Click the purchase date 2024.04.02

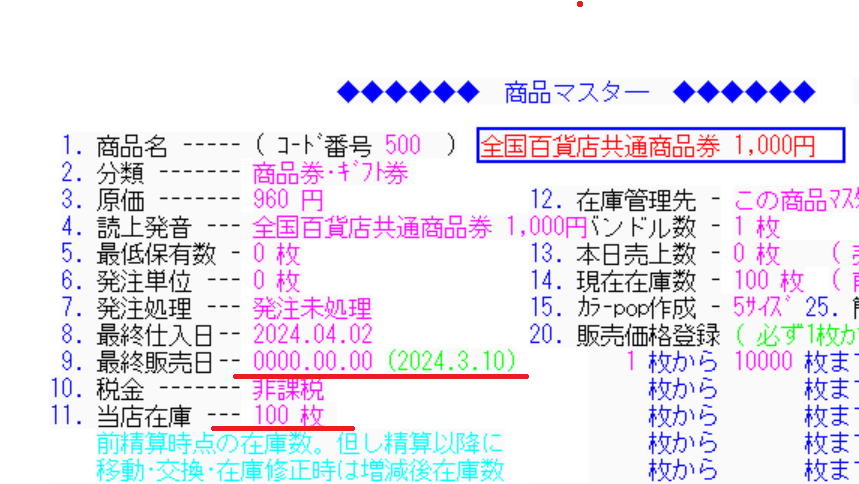pos(313,334)
